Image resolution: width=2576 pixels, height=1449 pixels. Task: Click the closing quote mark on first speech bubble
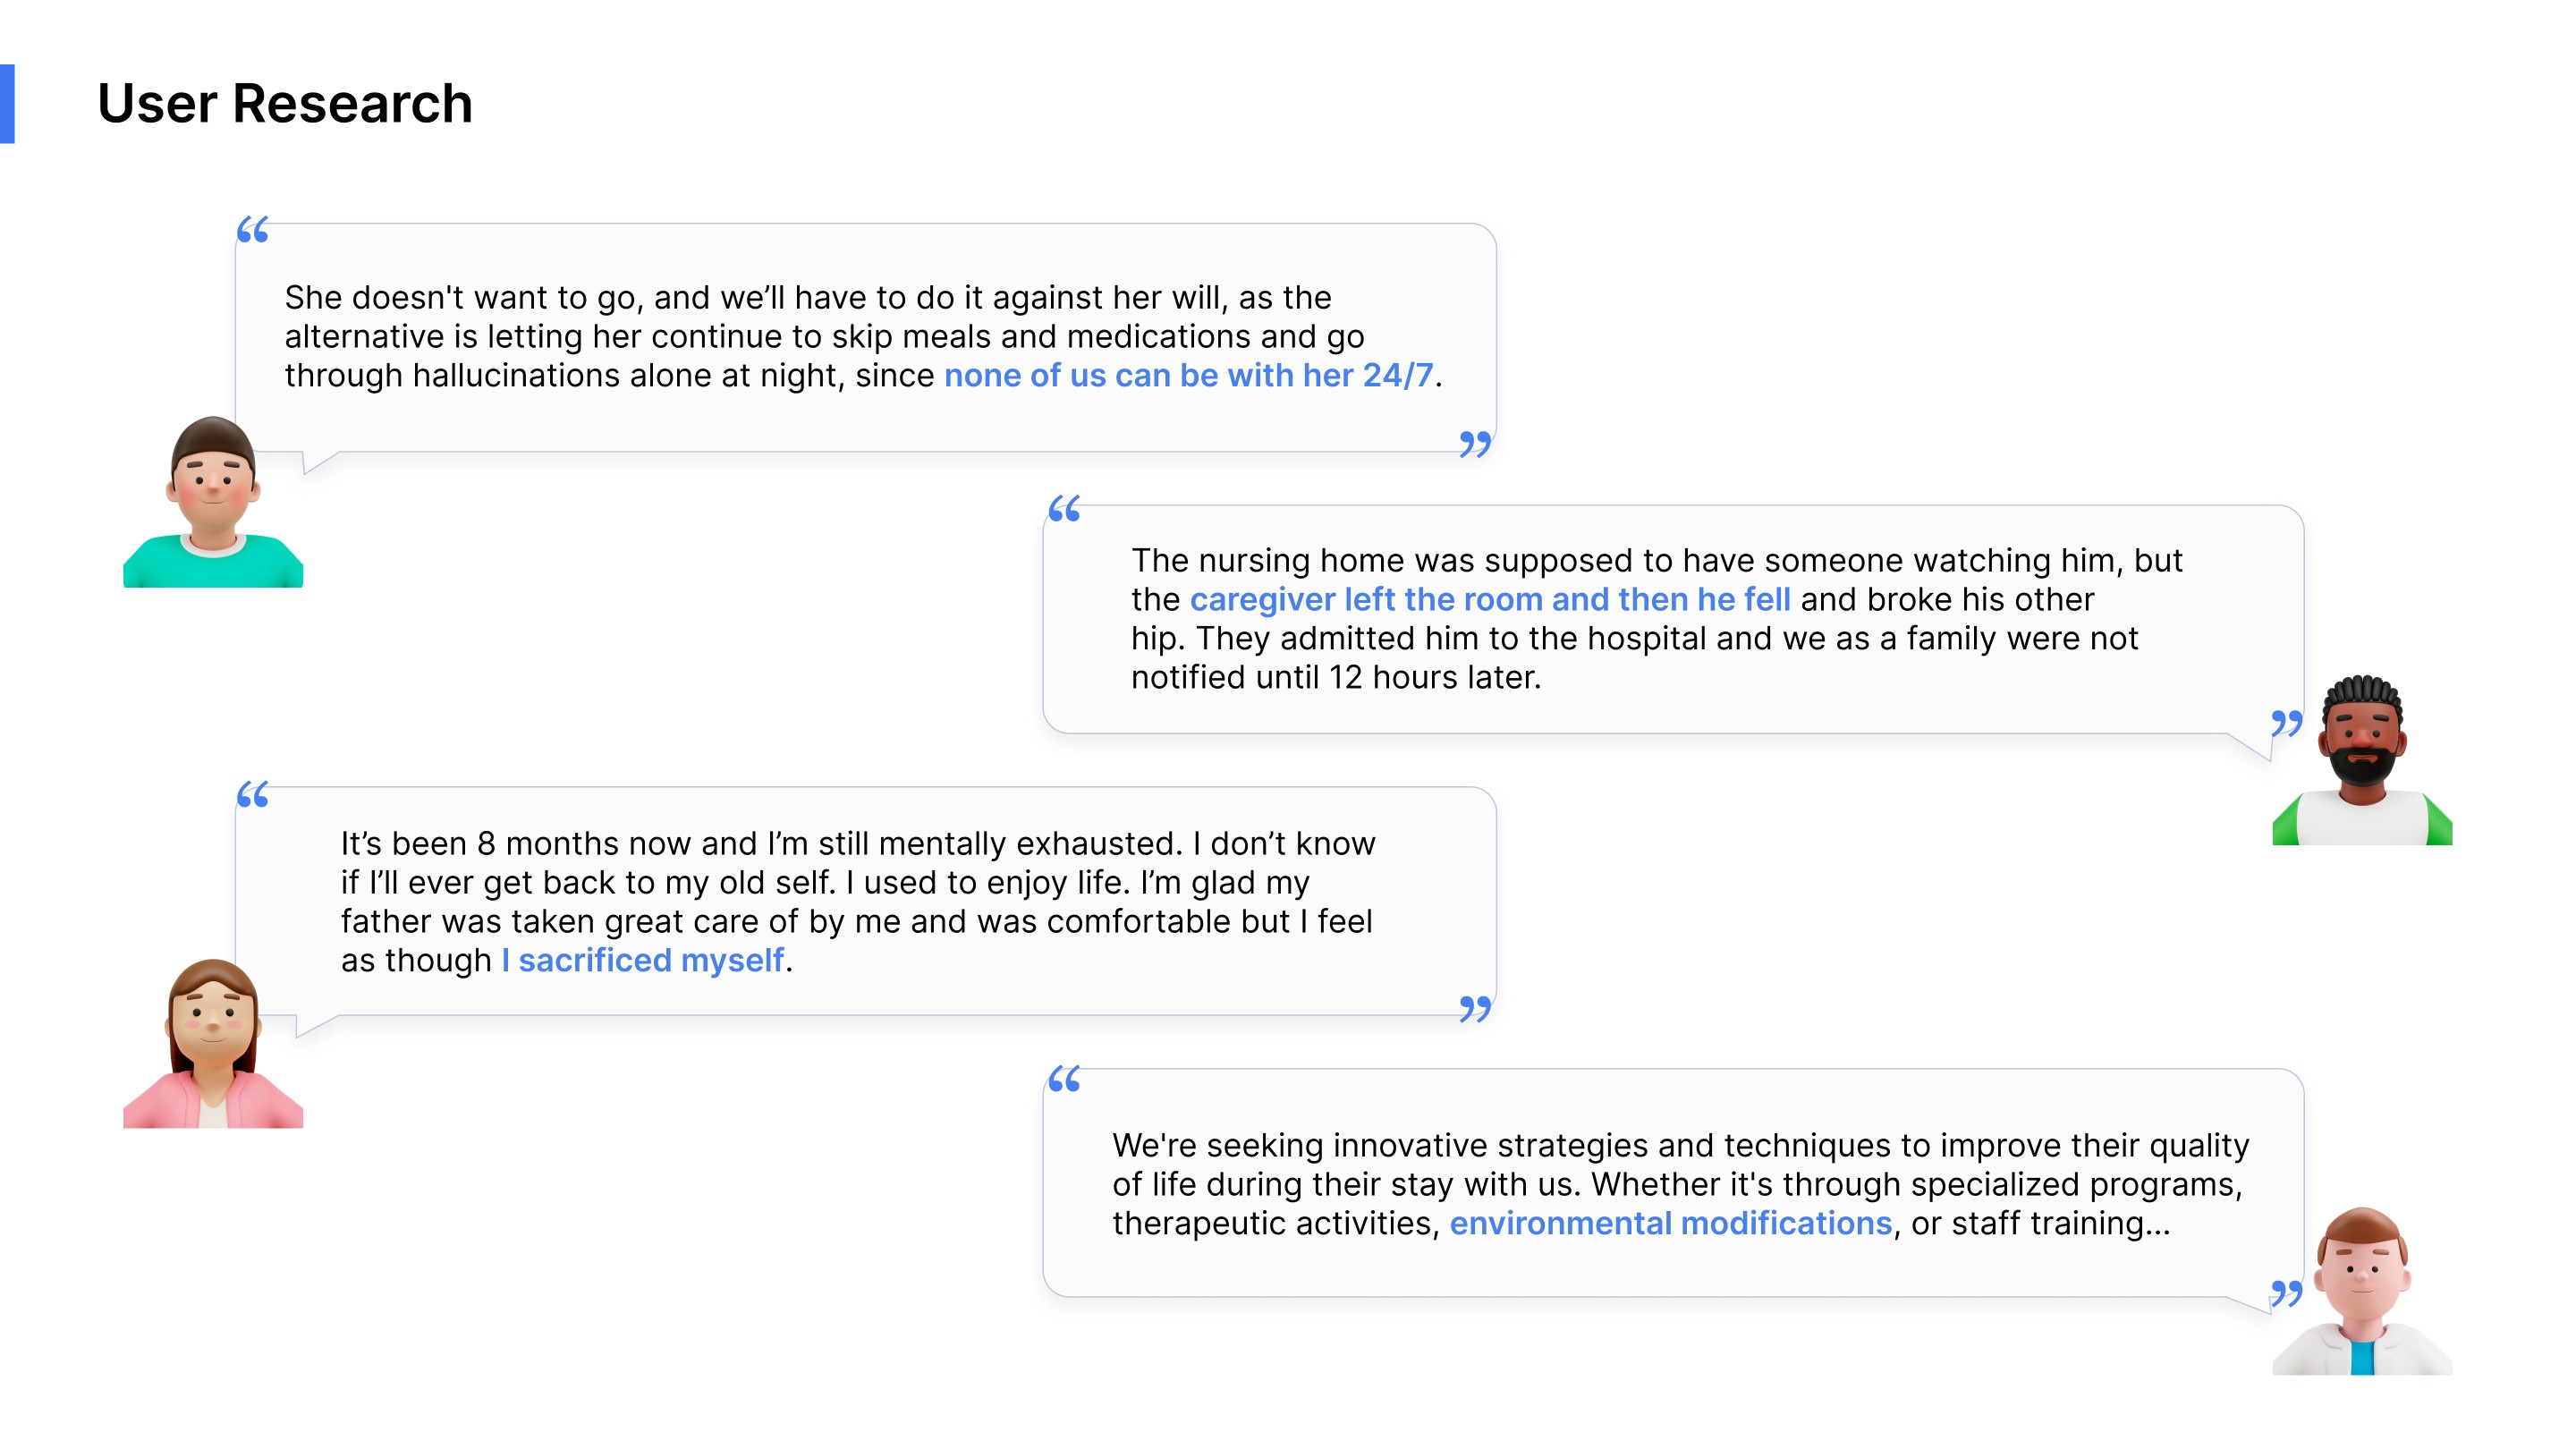click(1475, 444)
